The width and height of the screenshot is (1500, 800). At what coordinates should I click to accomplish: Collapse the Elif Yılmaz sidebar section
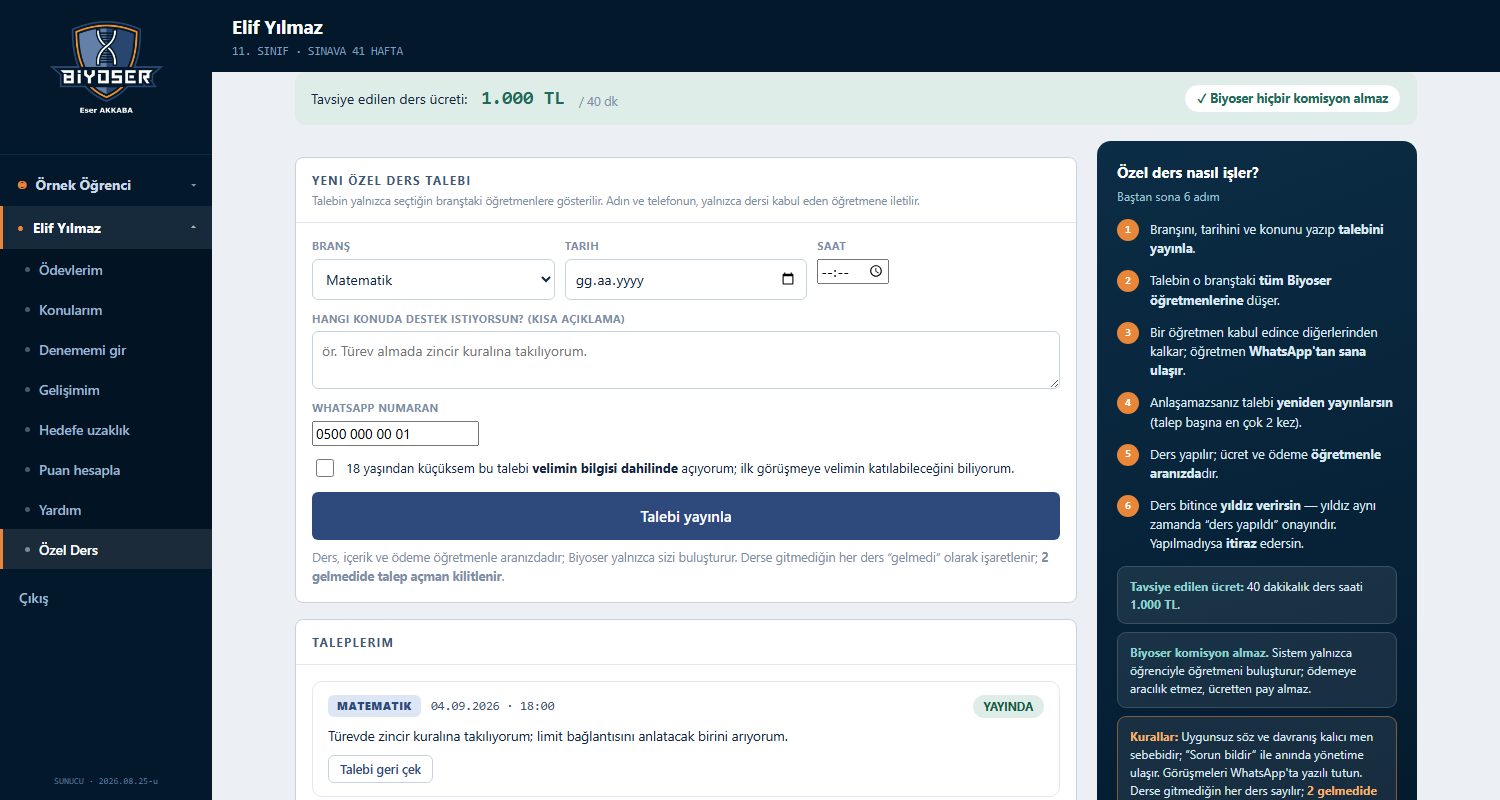coord(106,228)
